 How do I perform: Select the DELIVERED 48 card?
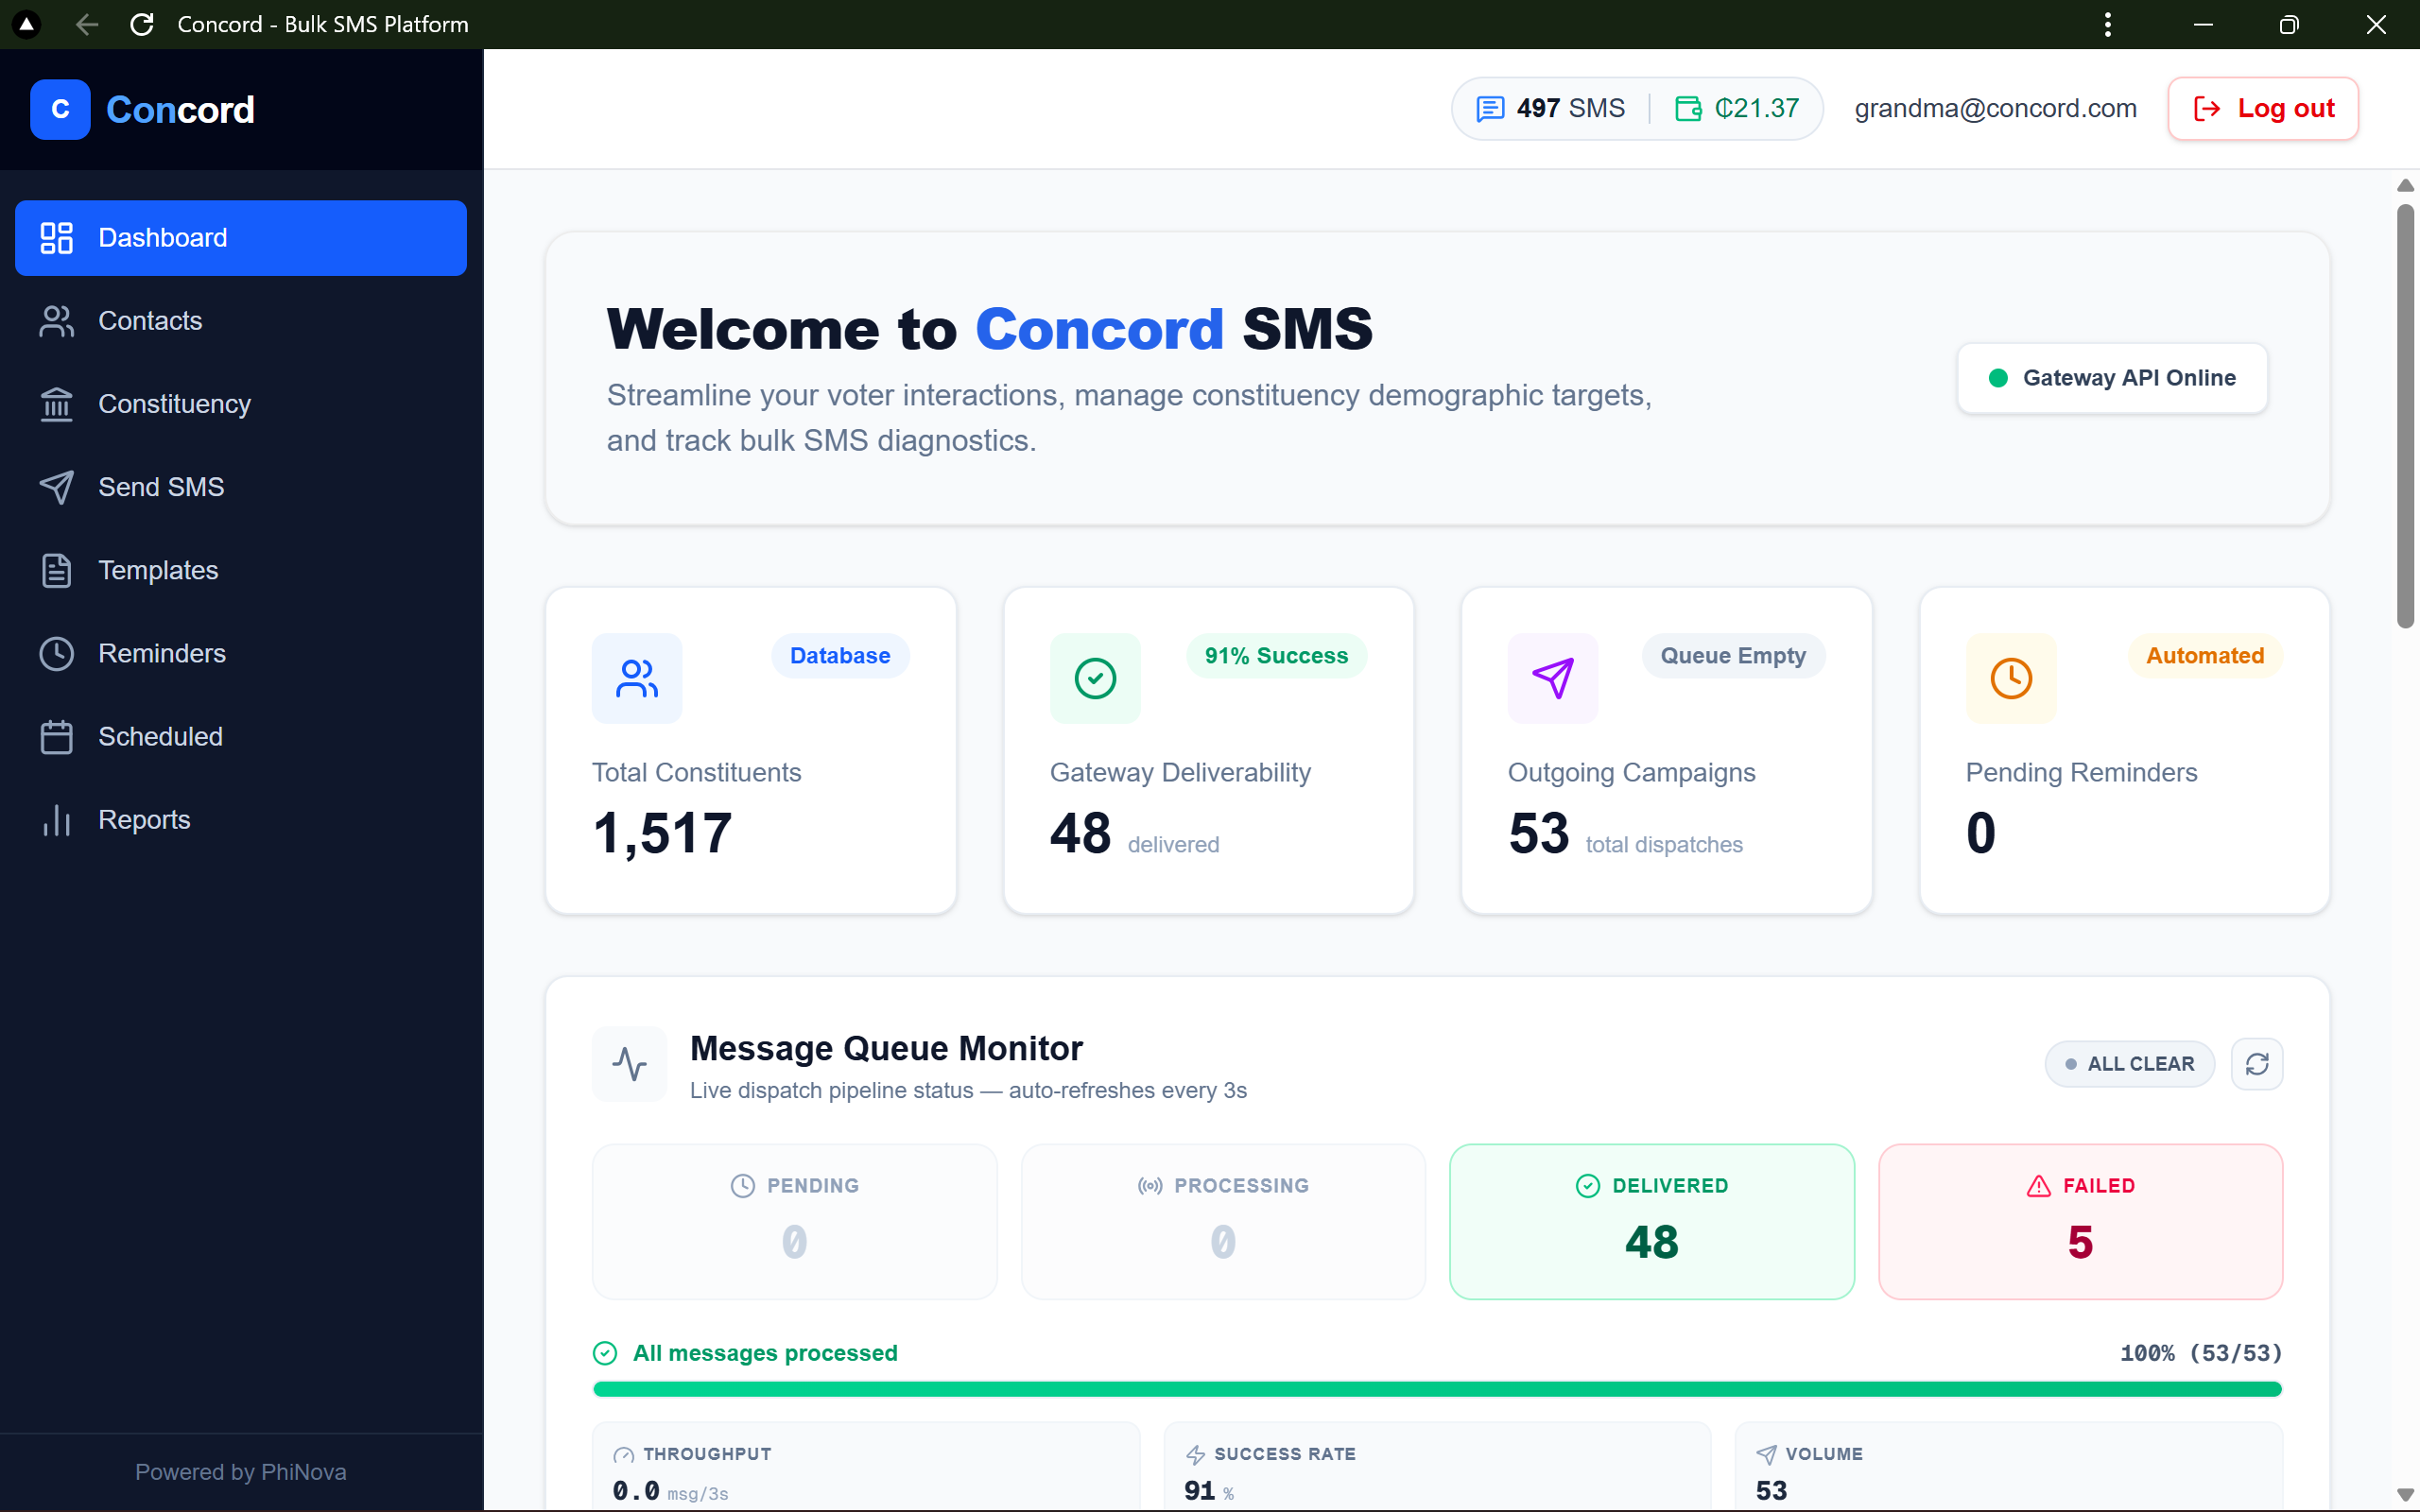click(x=1652, y=1222)
